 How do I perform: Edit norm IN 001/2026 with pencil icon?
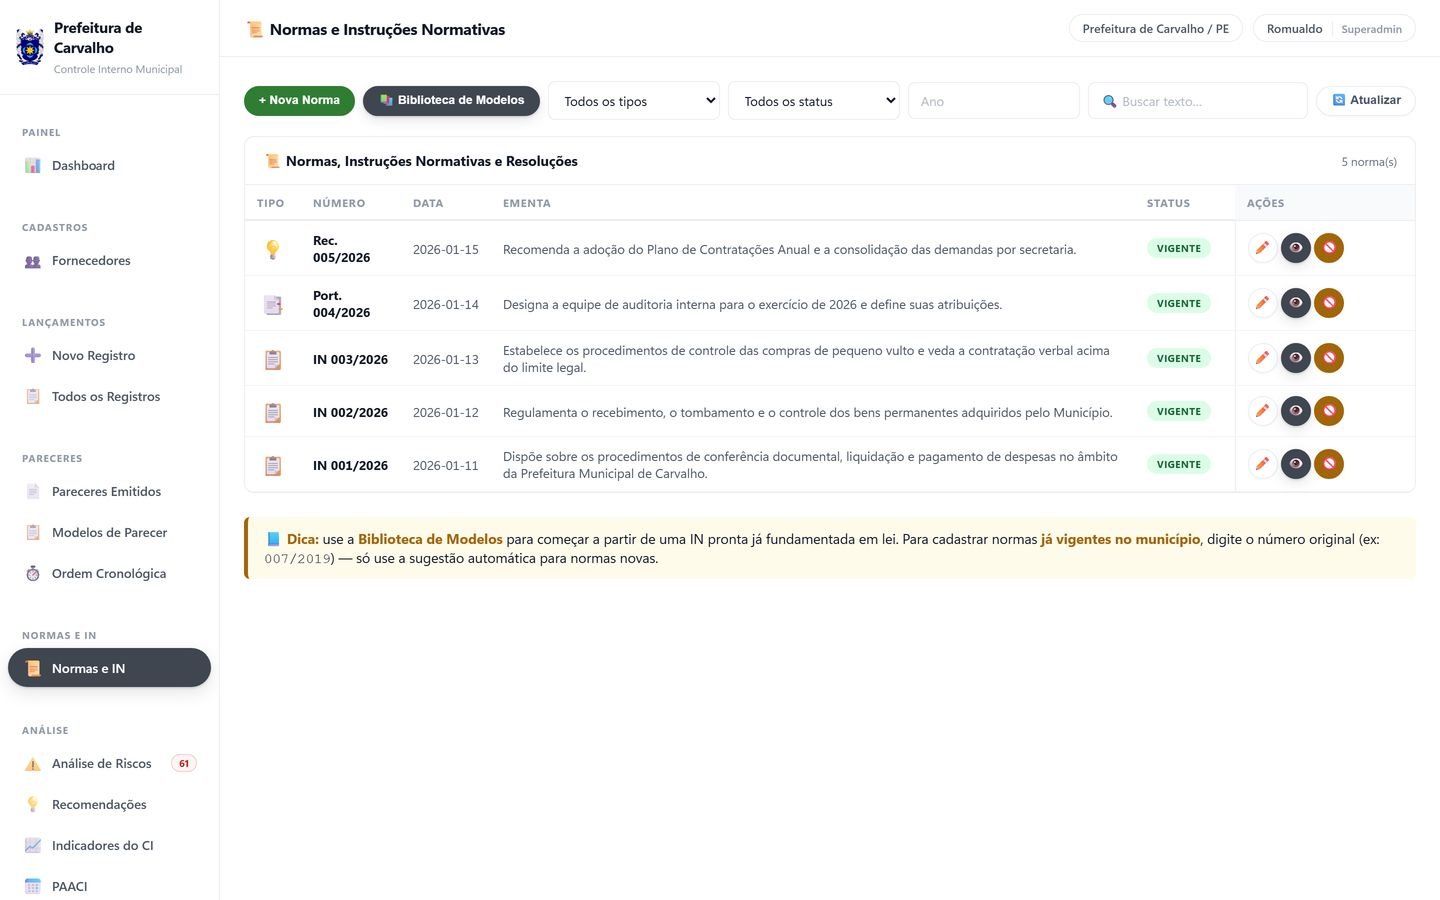point(1263,464)
